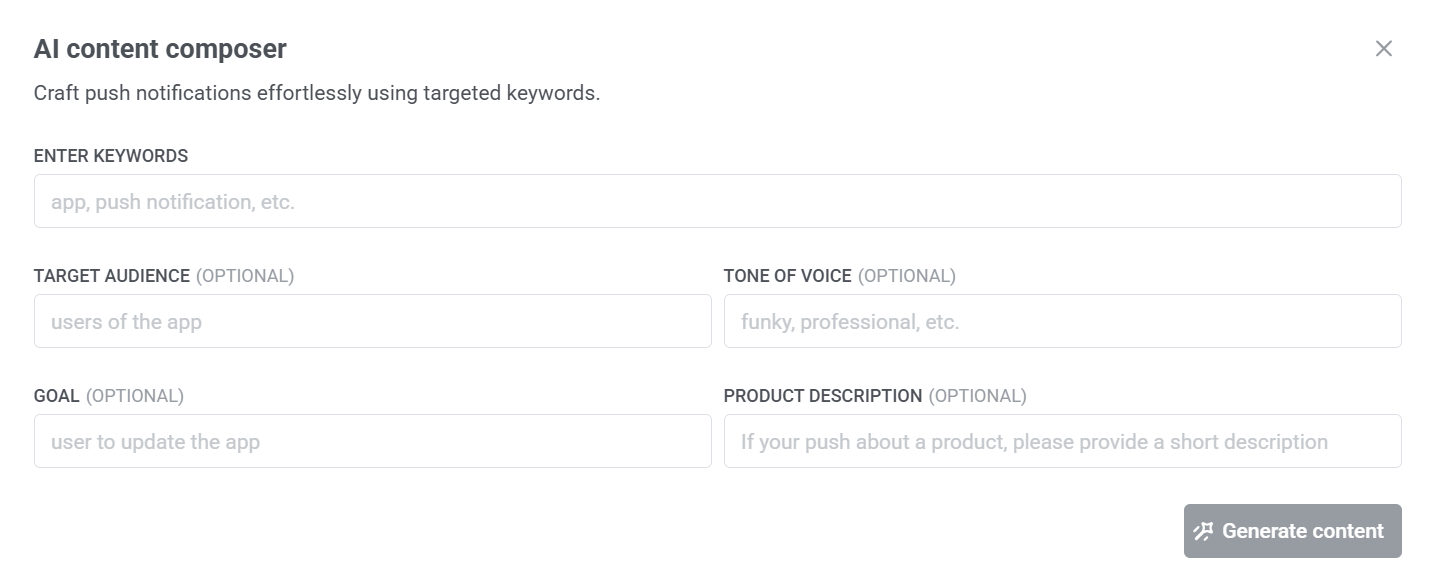Click the magic wand icon on Generate button
The image size is (1435, 582).
[x=1203, y=531]
